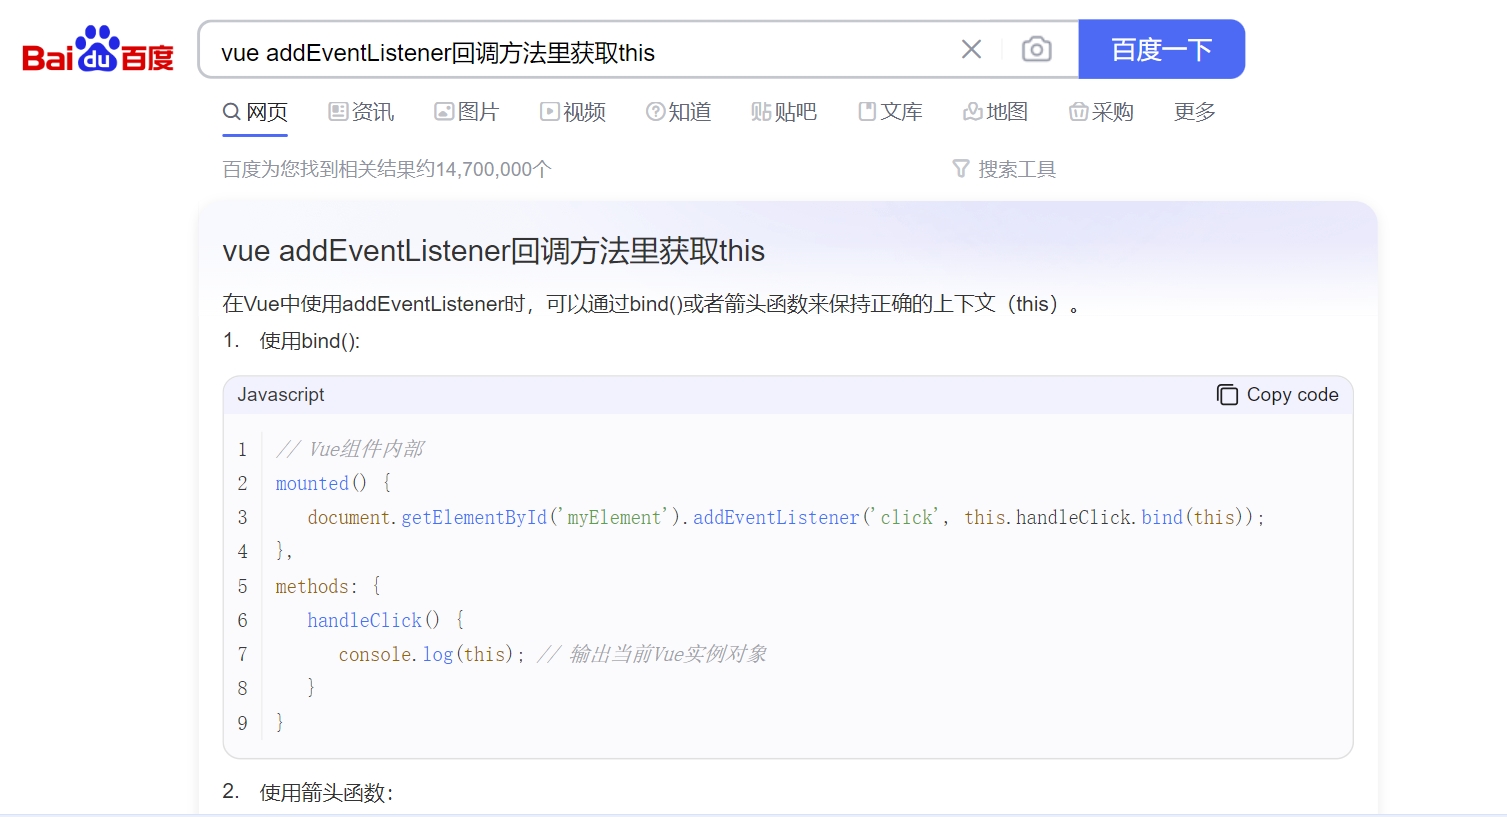Open camera image search
This screenshot has width=1507, height=817.
pos(1036,50)
